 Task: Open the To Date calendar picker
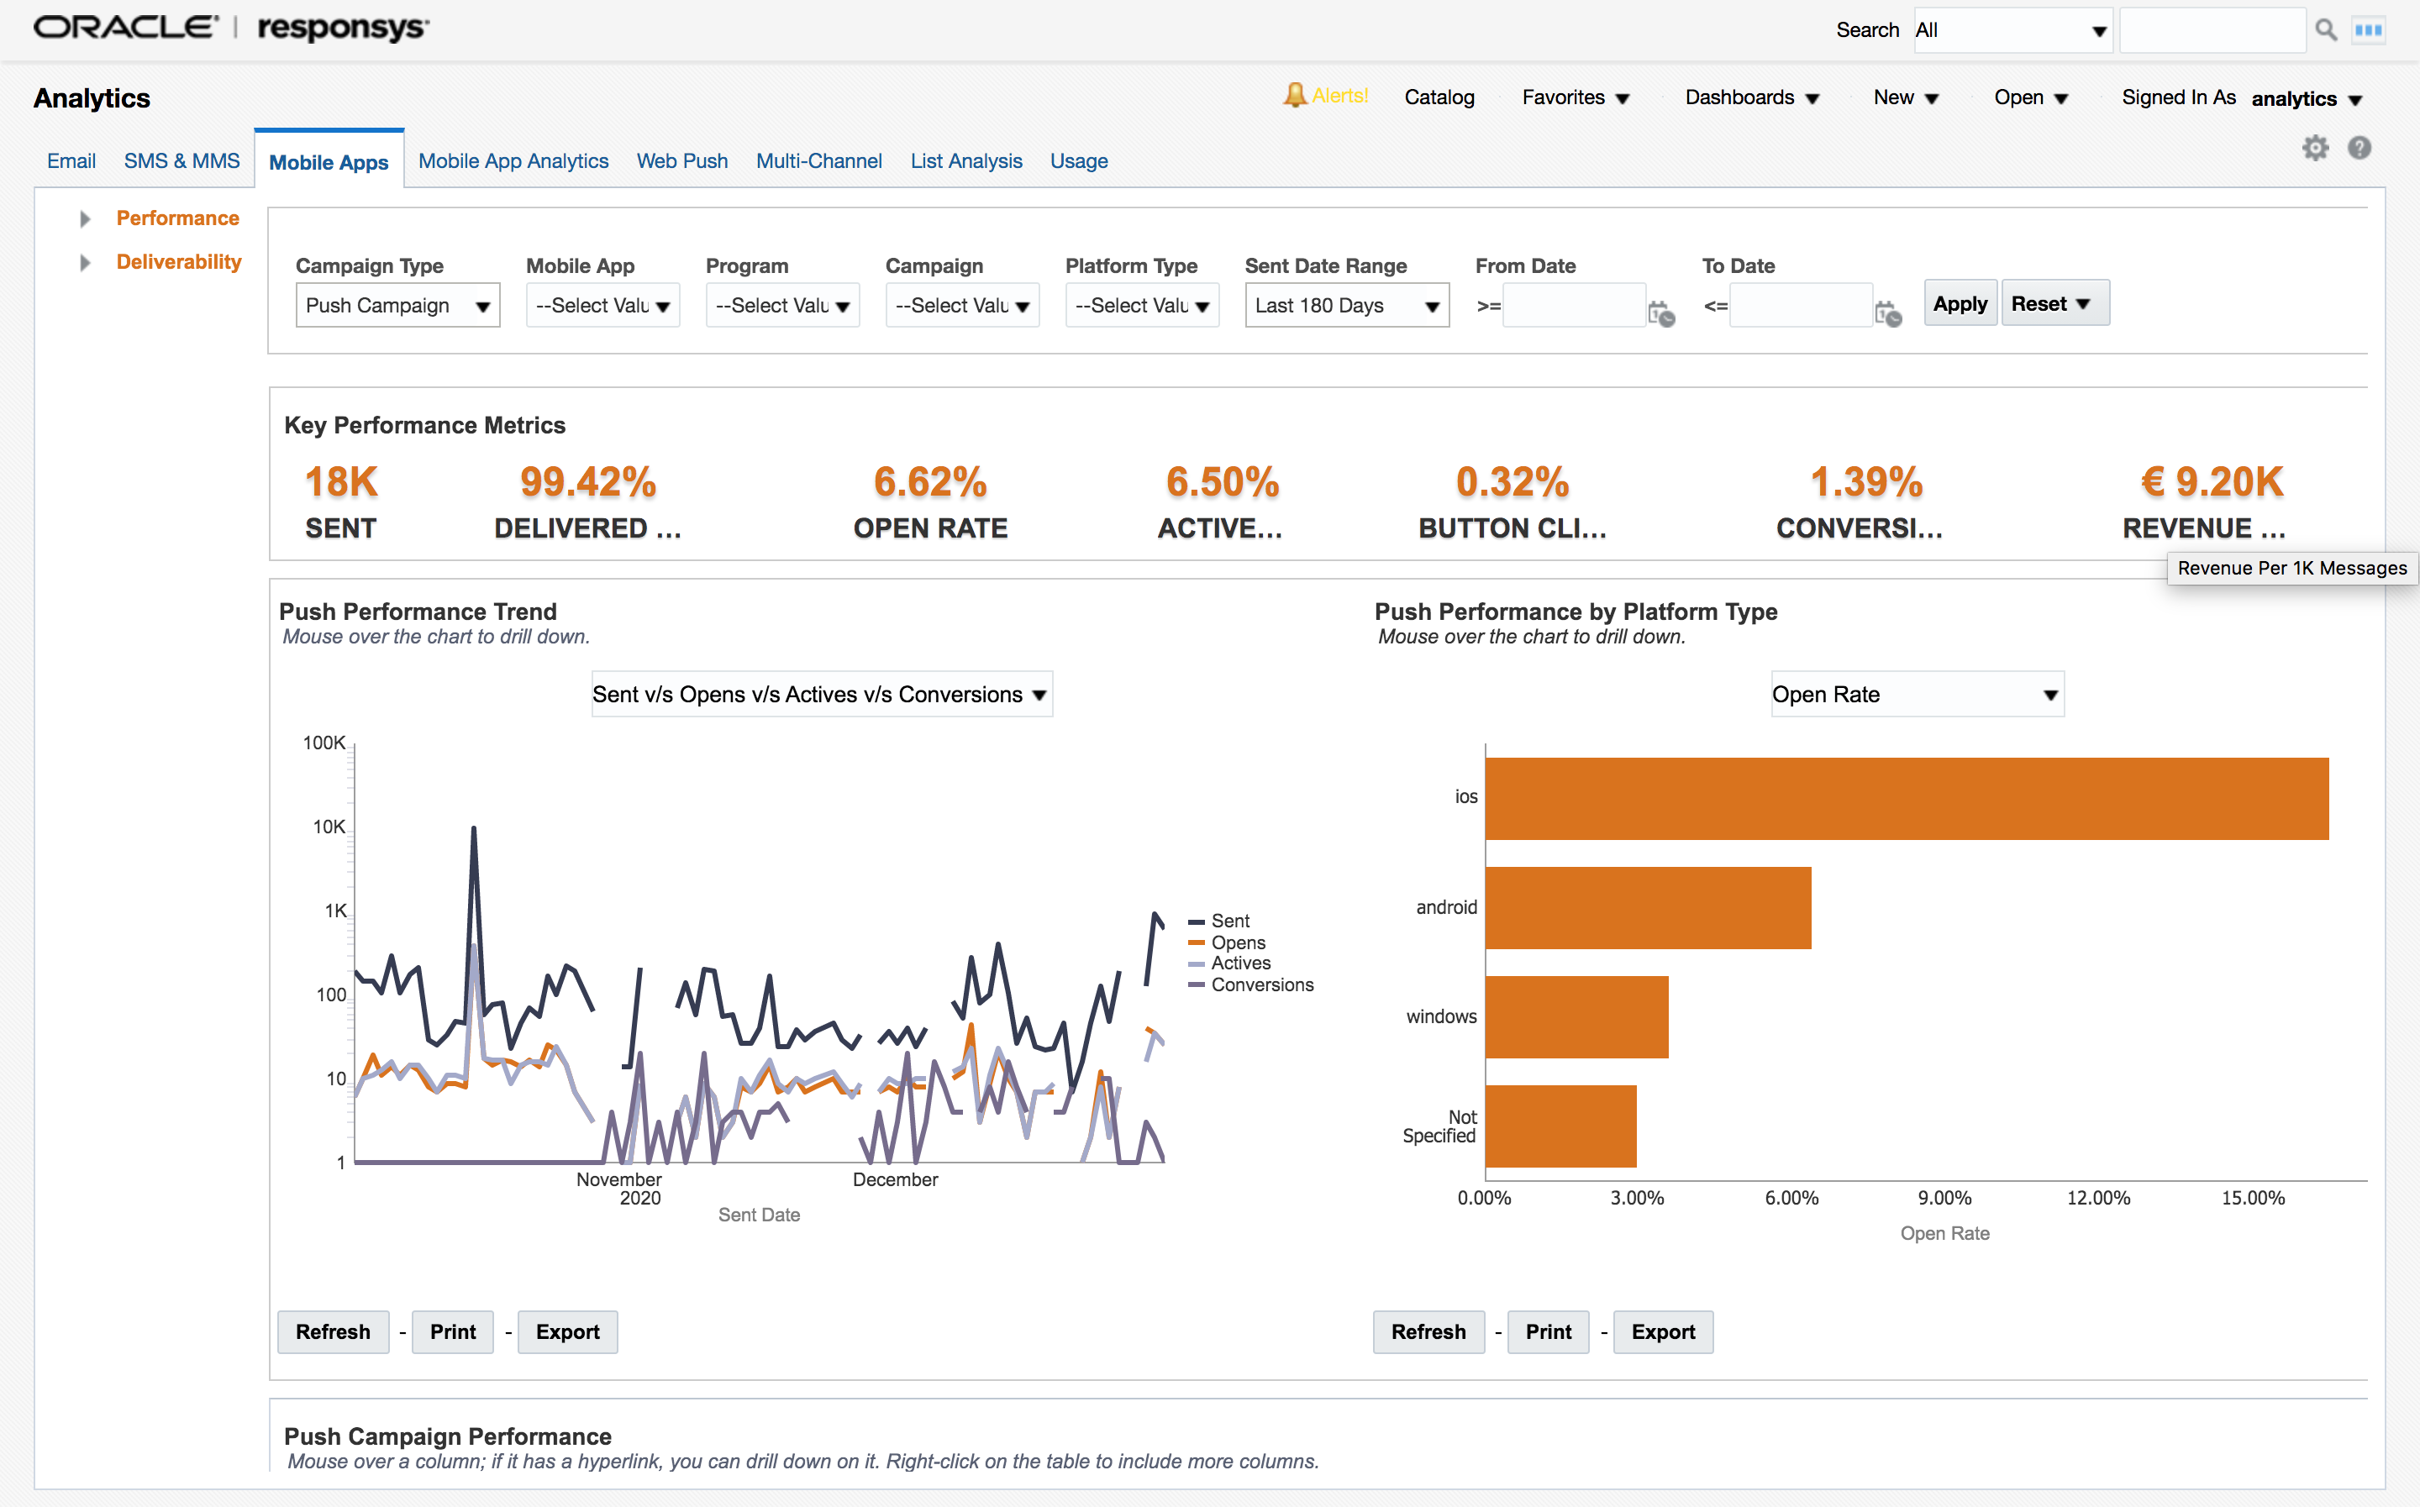(x=1887, y=314)
